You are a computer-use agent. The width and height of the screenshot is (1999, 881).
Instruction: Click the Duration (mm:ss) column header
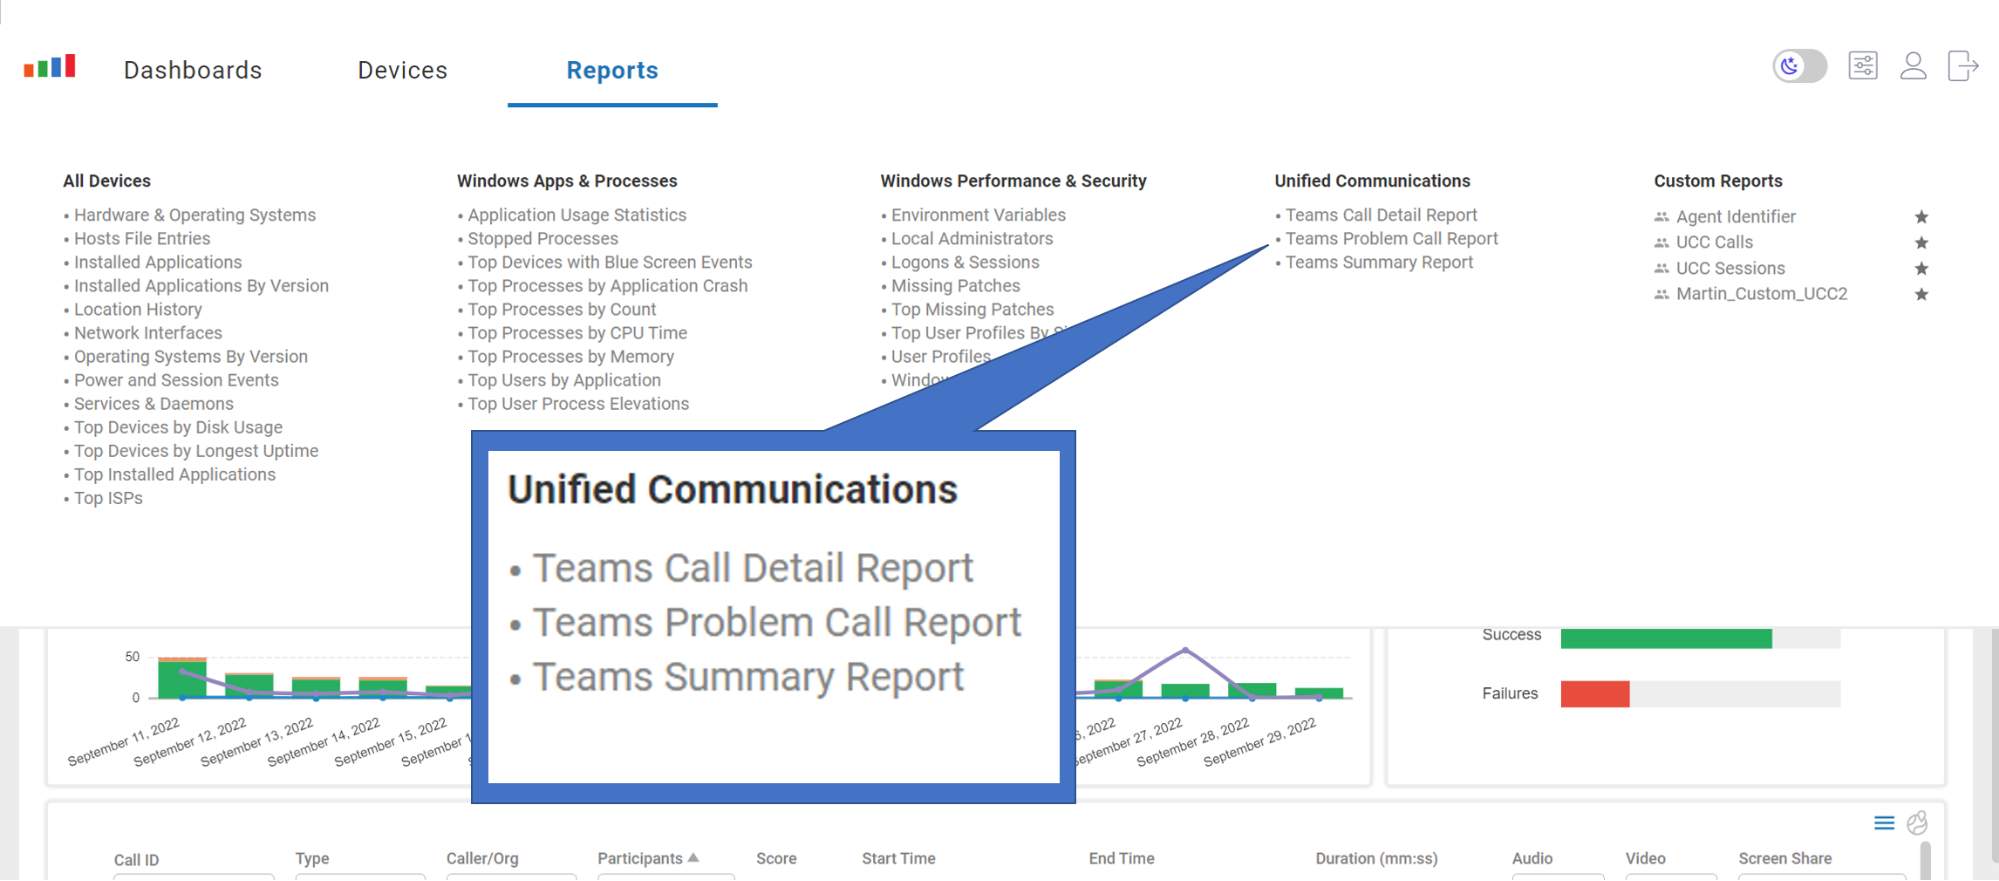click(x=1376, y=858)
